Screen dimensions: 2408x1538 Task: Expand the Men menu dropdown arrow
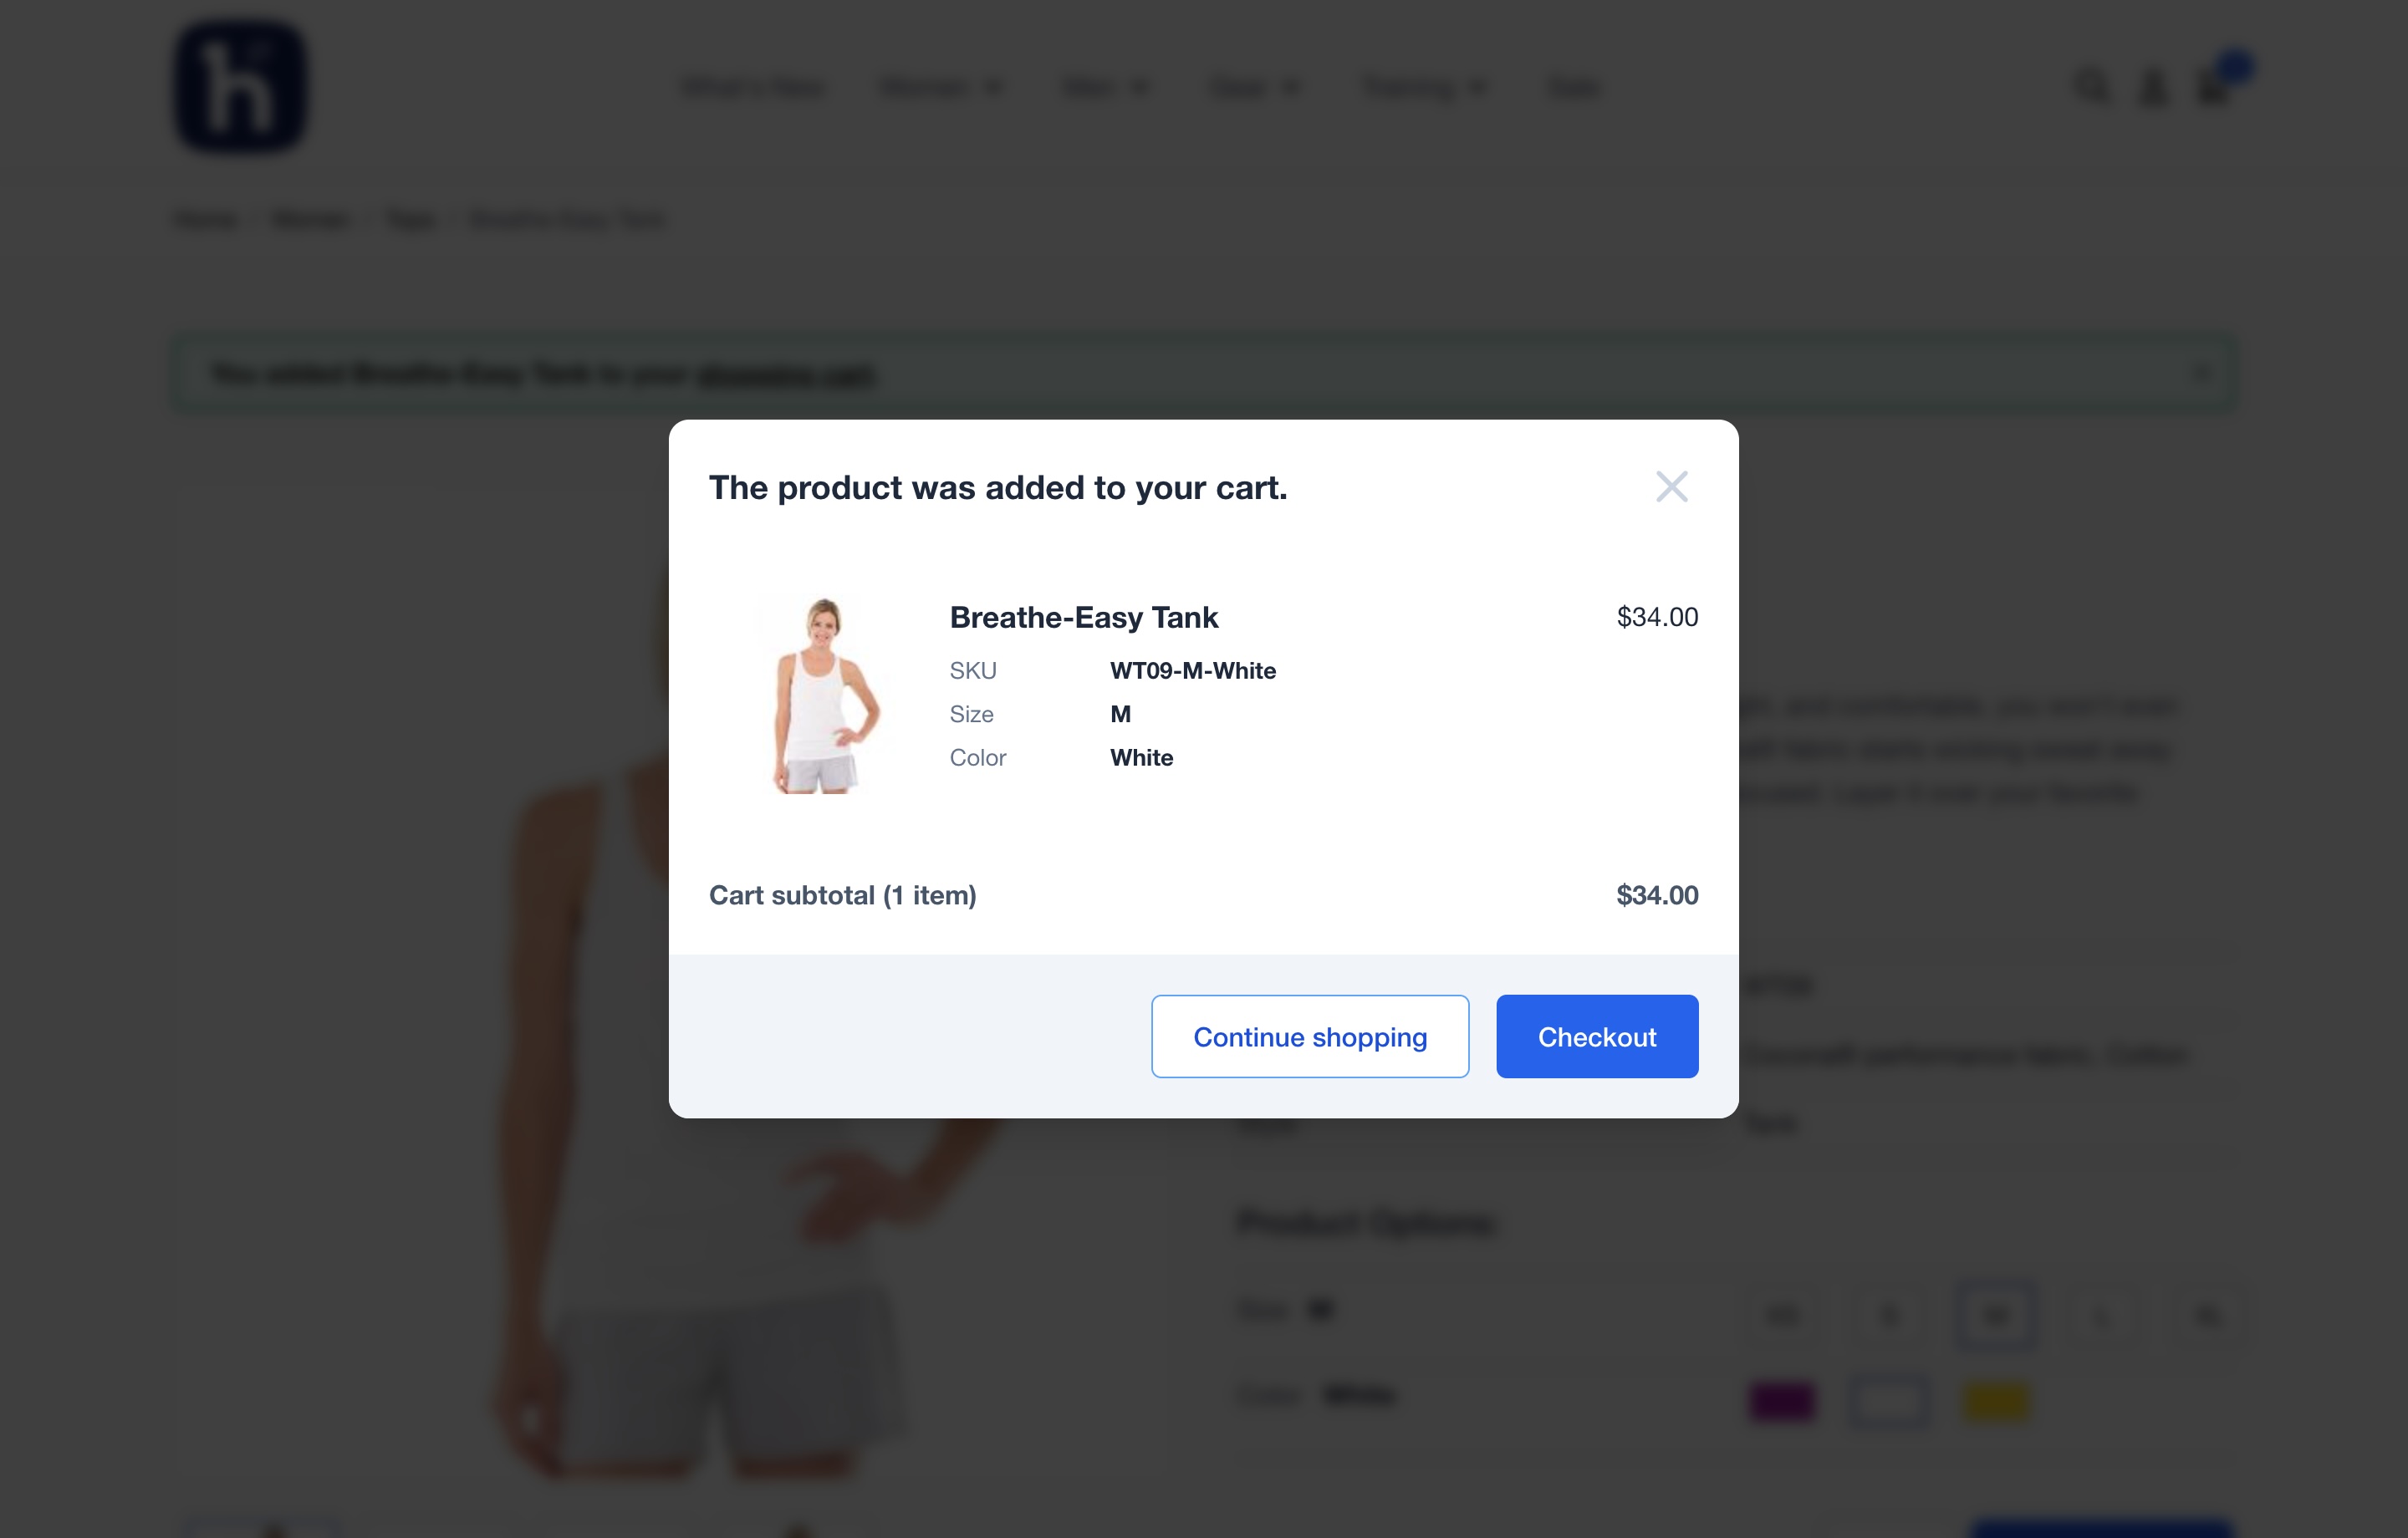tap(1139, 88)
